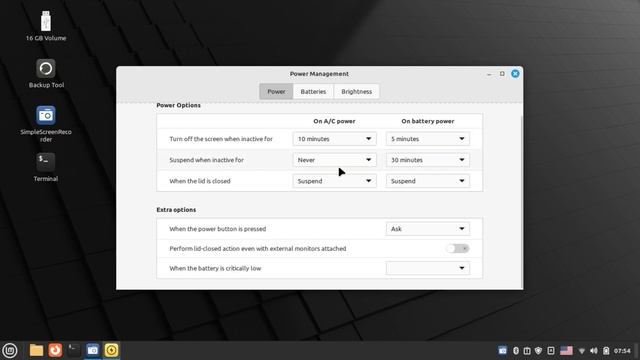Open suspend-when-inactive dropdown for A/C power
This screenshot has height=360, width=640.
pyautogui.click(x=334, y=160)
